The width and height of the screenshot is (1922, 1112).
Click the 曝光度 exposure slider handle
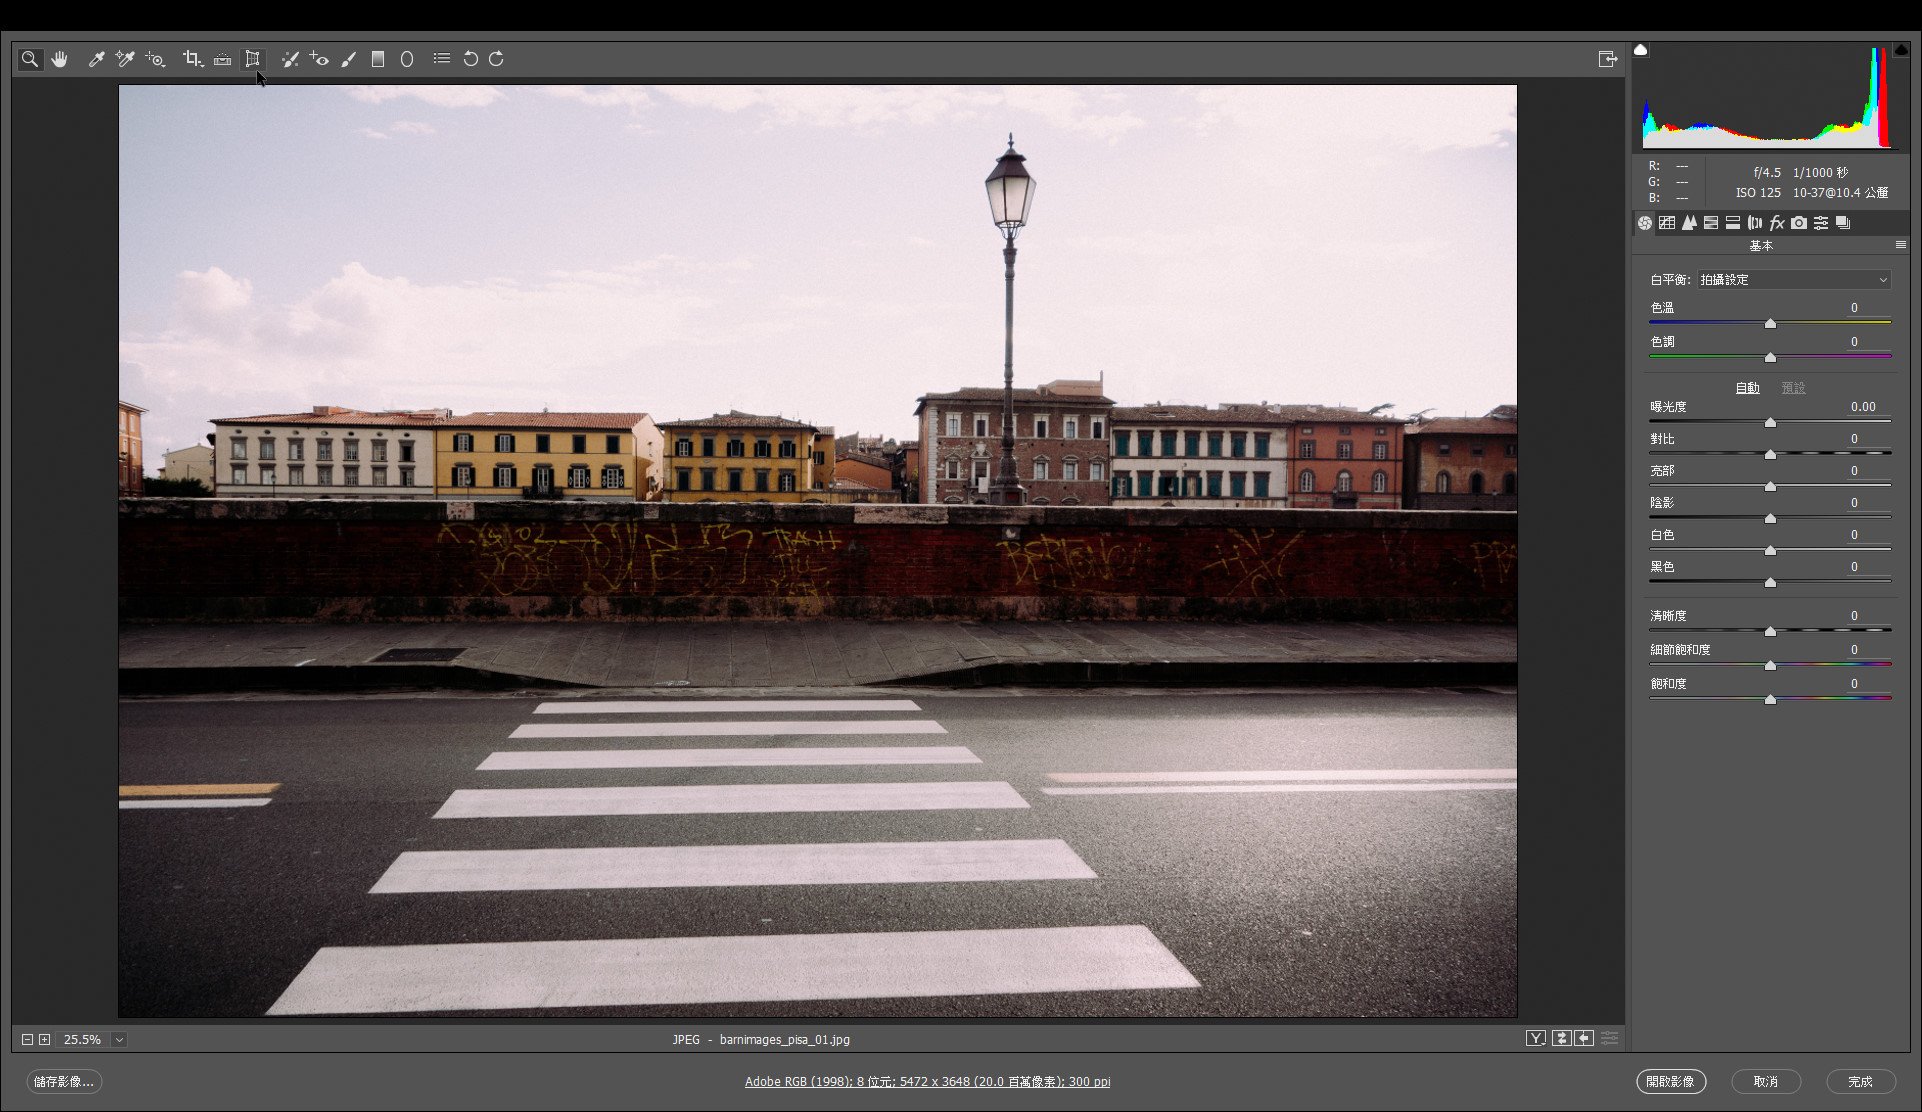point(1770,423)
